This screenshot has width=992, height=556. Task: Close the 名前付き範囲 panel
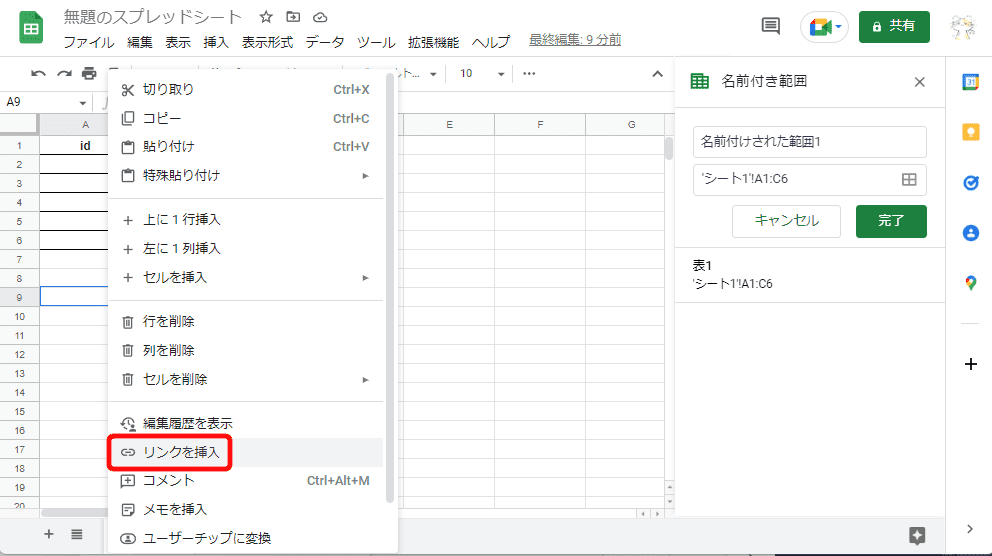coord(919,82)
